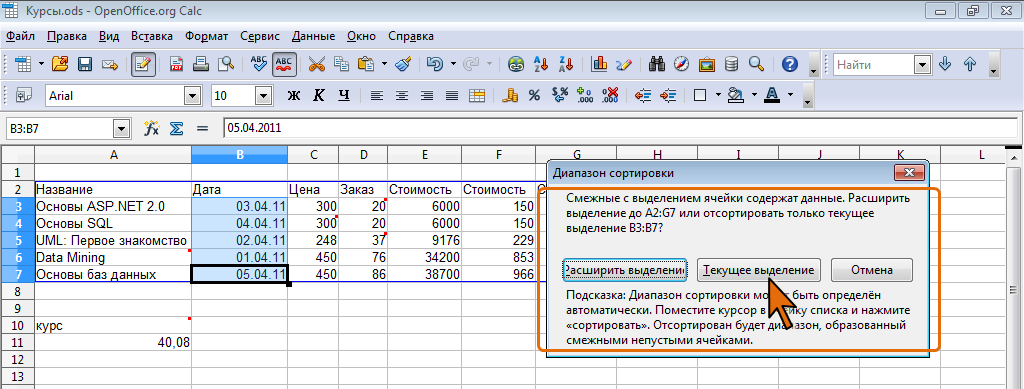Click Merge Cells icon
Viewport: 1024px width, 389px height.
click(477, 95)
